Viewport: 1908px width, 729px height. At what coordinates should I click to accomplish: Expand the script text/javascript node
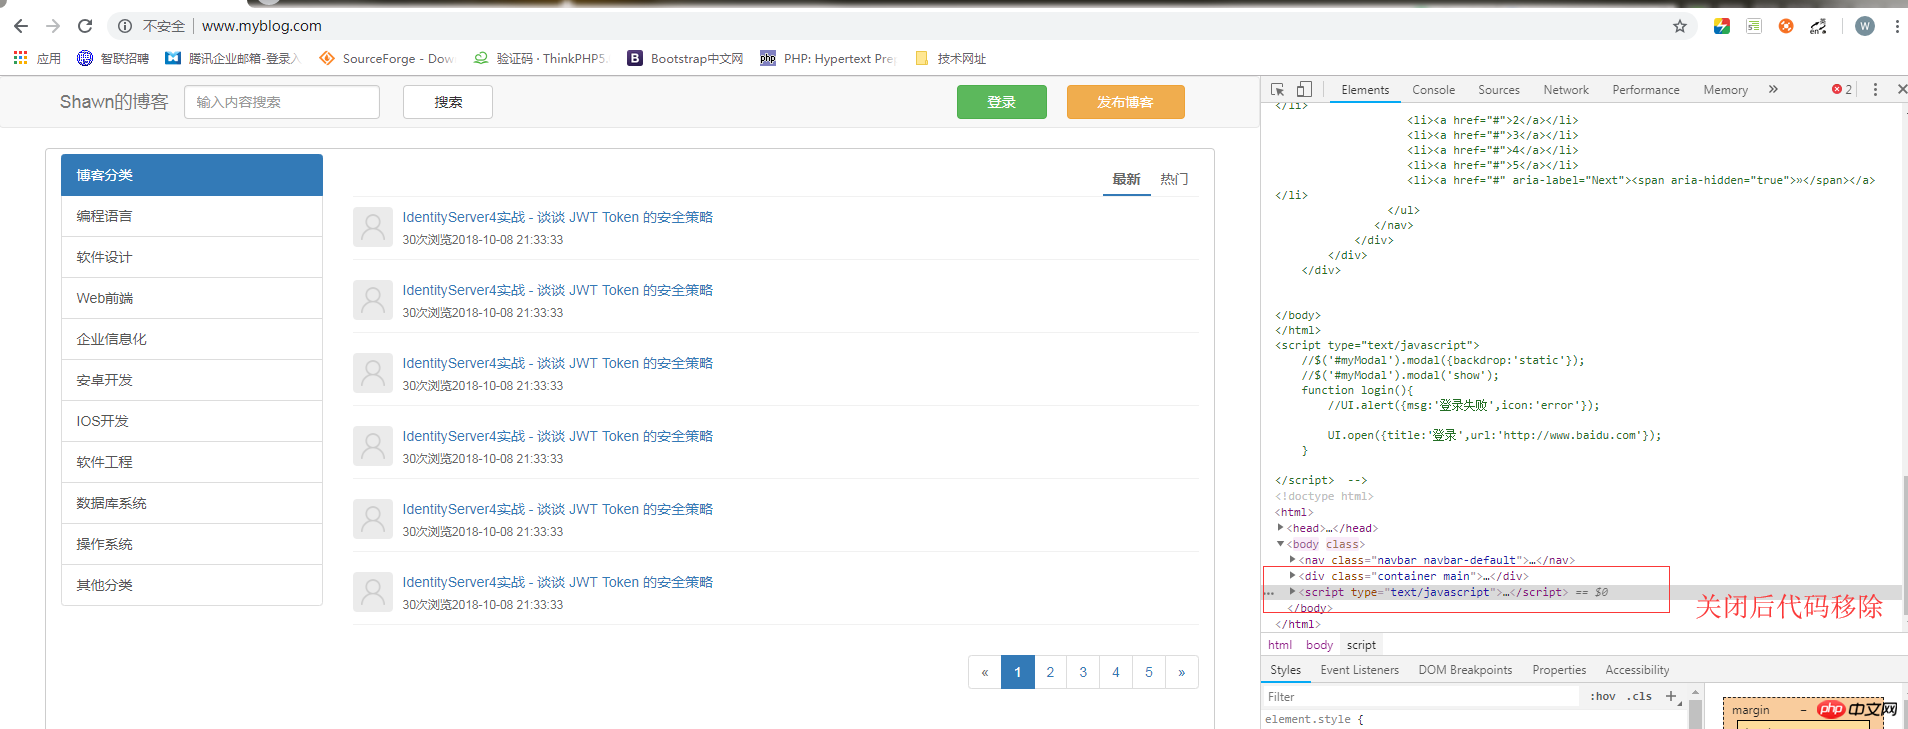[x=1292, y=592]
